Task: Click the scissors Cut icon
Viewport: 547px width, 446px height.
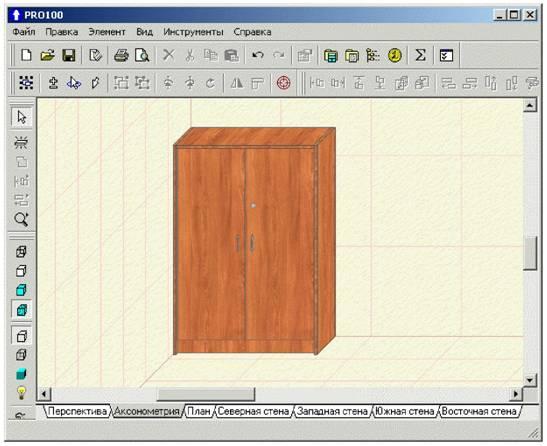Action: pos(190,55)
